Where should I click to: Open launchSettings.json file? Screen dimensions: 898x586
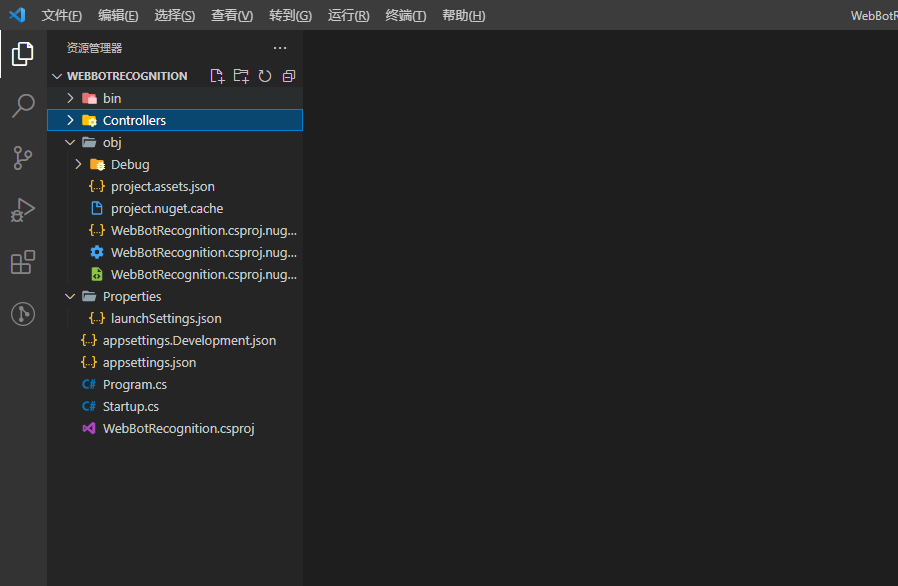pos(166,318)
